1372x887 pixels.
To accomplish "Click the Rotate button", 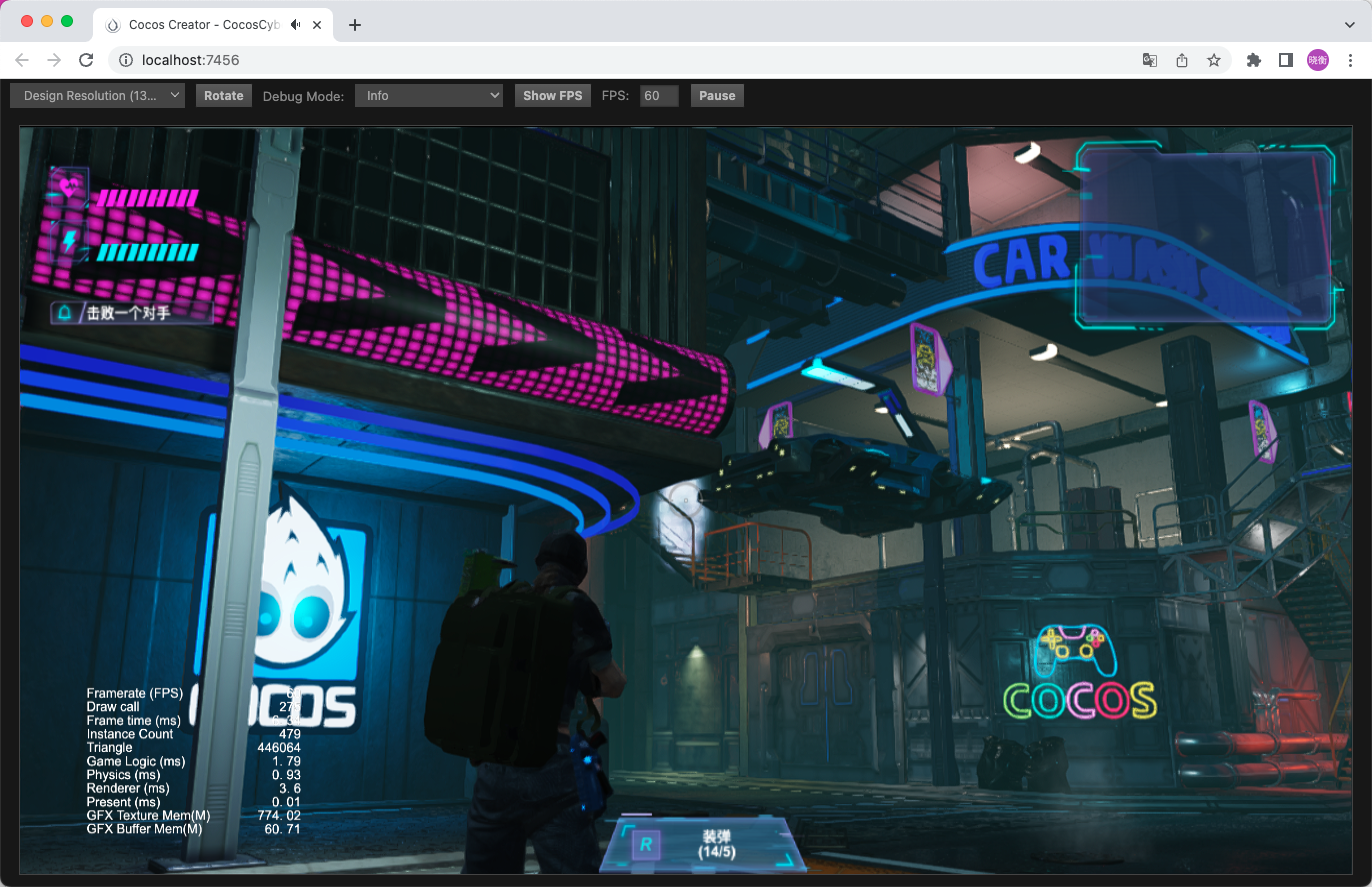I will point(223,96).
